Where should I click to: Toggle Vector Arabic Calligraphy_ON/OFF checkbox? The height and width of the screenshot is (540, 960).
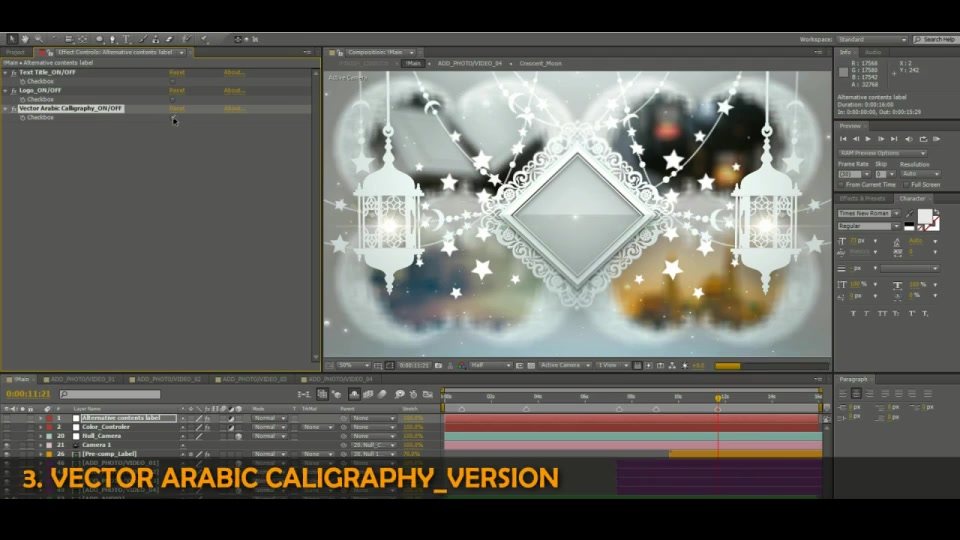pos(173,118)
